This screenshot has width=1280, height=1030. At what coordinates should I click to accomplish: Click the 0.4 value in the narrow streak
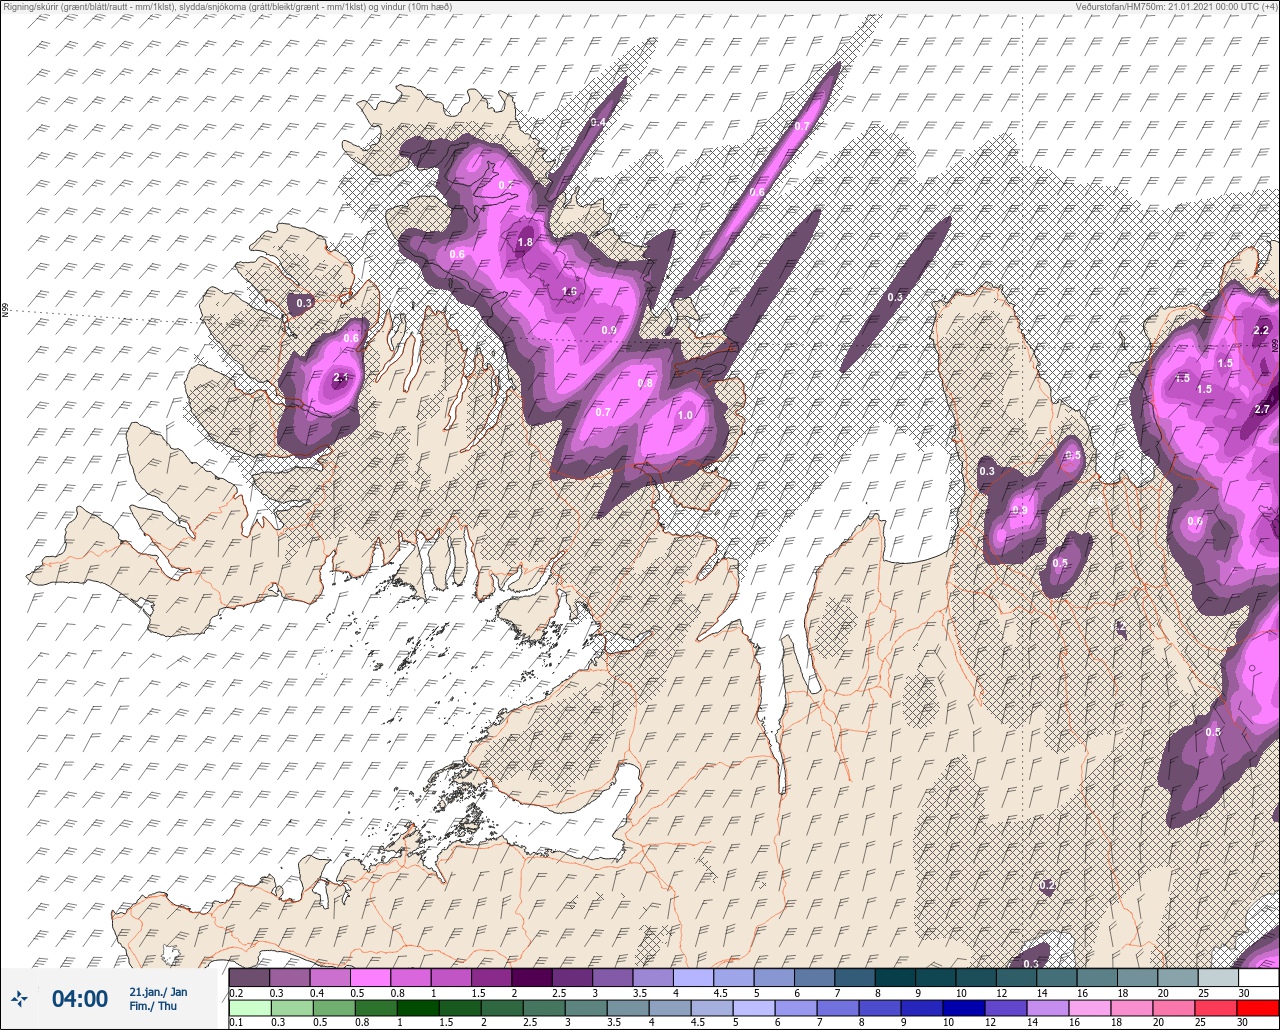point(598,123)
